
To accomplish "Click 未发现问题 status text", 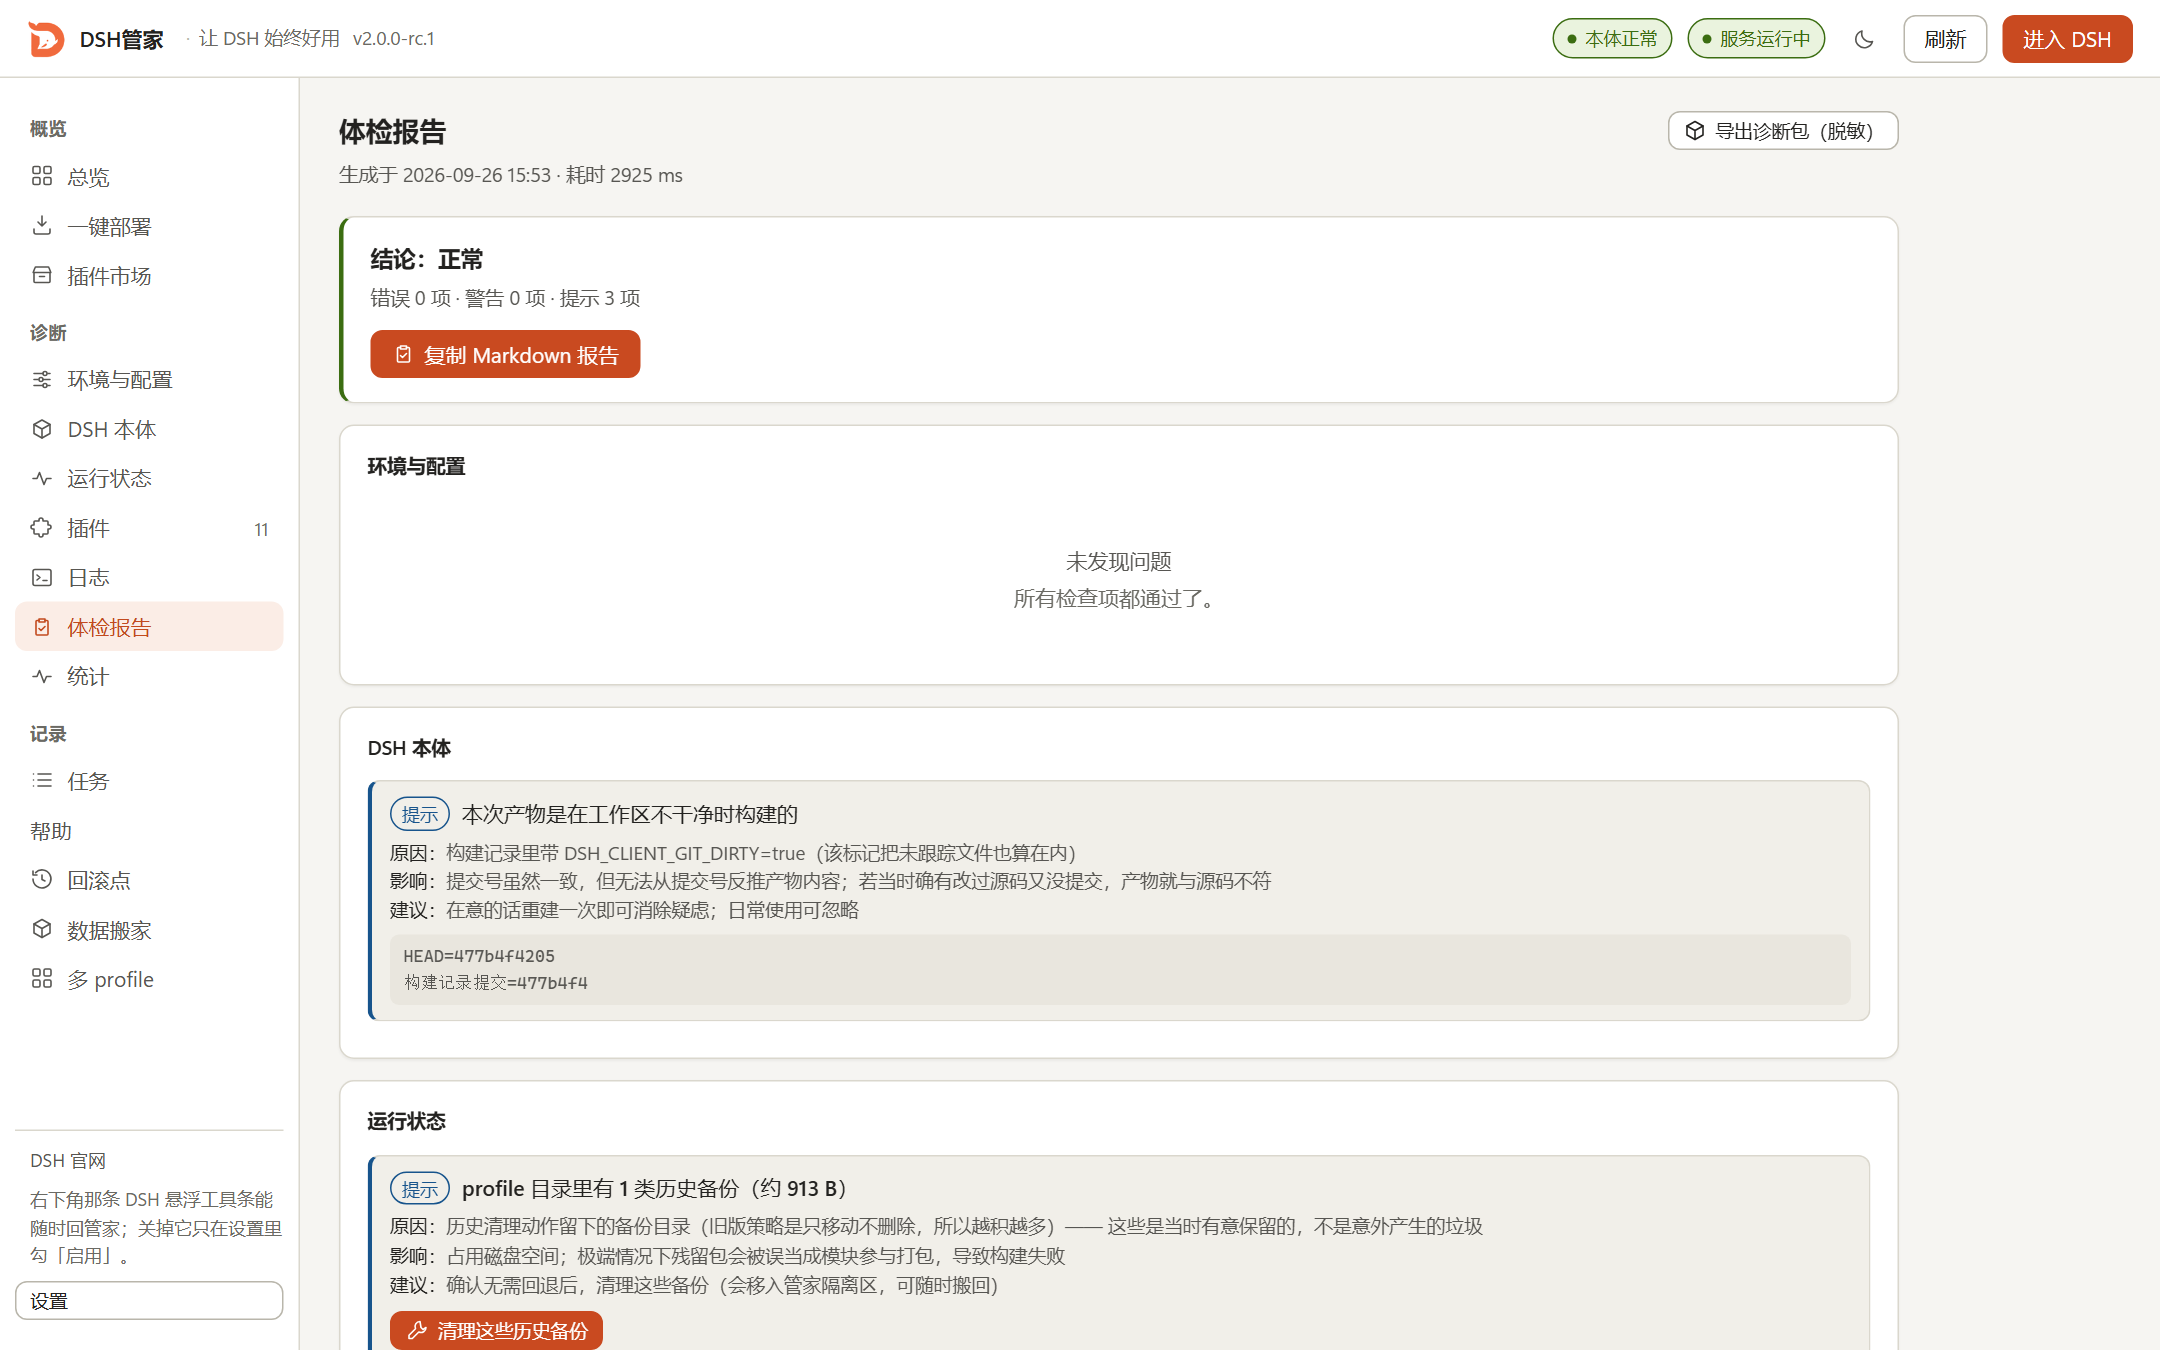I will click(x=1118, y=561).
